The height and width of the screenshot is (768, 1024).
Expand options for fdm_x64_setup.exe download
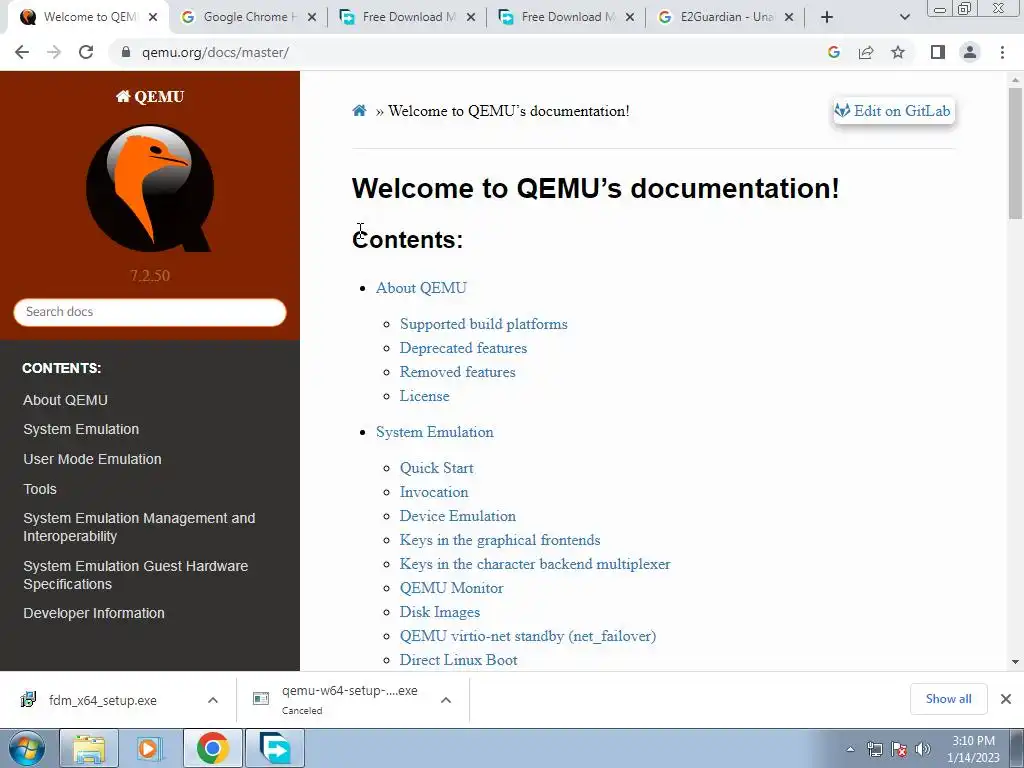click(x=213, y=700)
